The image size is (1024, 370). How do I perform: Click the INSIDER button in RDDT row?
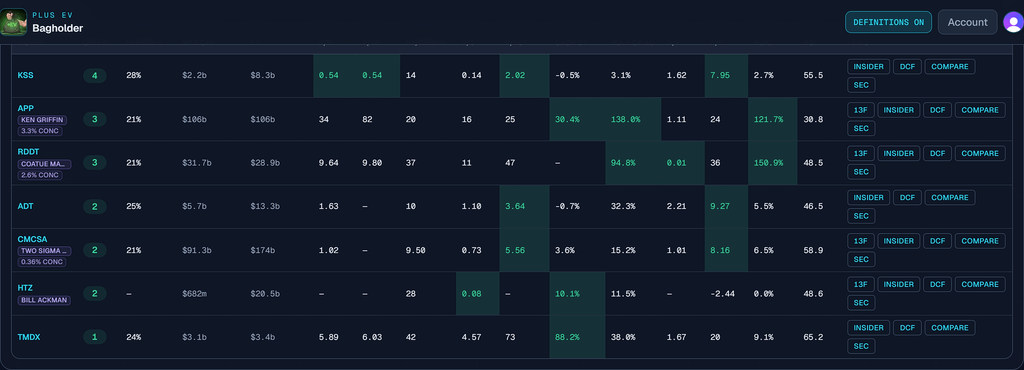click(898, 153)
